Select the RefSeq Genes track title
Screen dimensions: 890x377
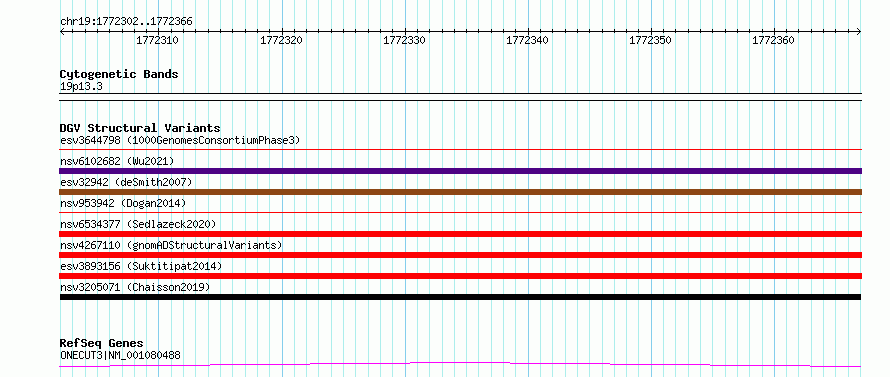point(101,344)
